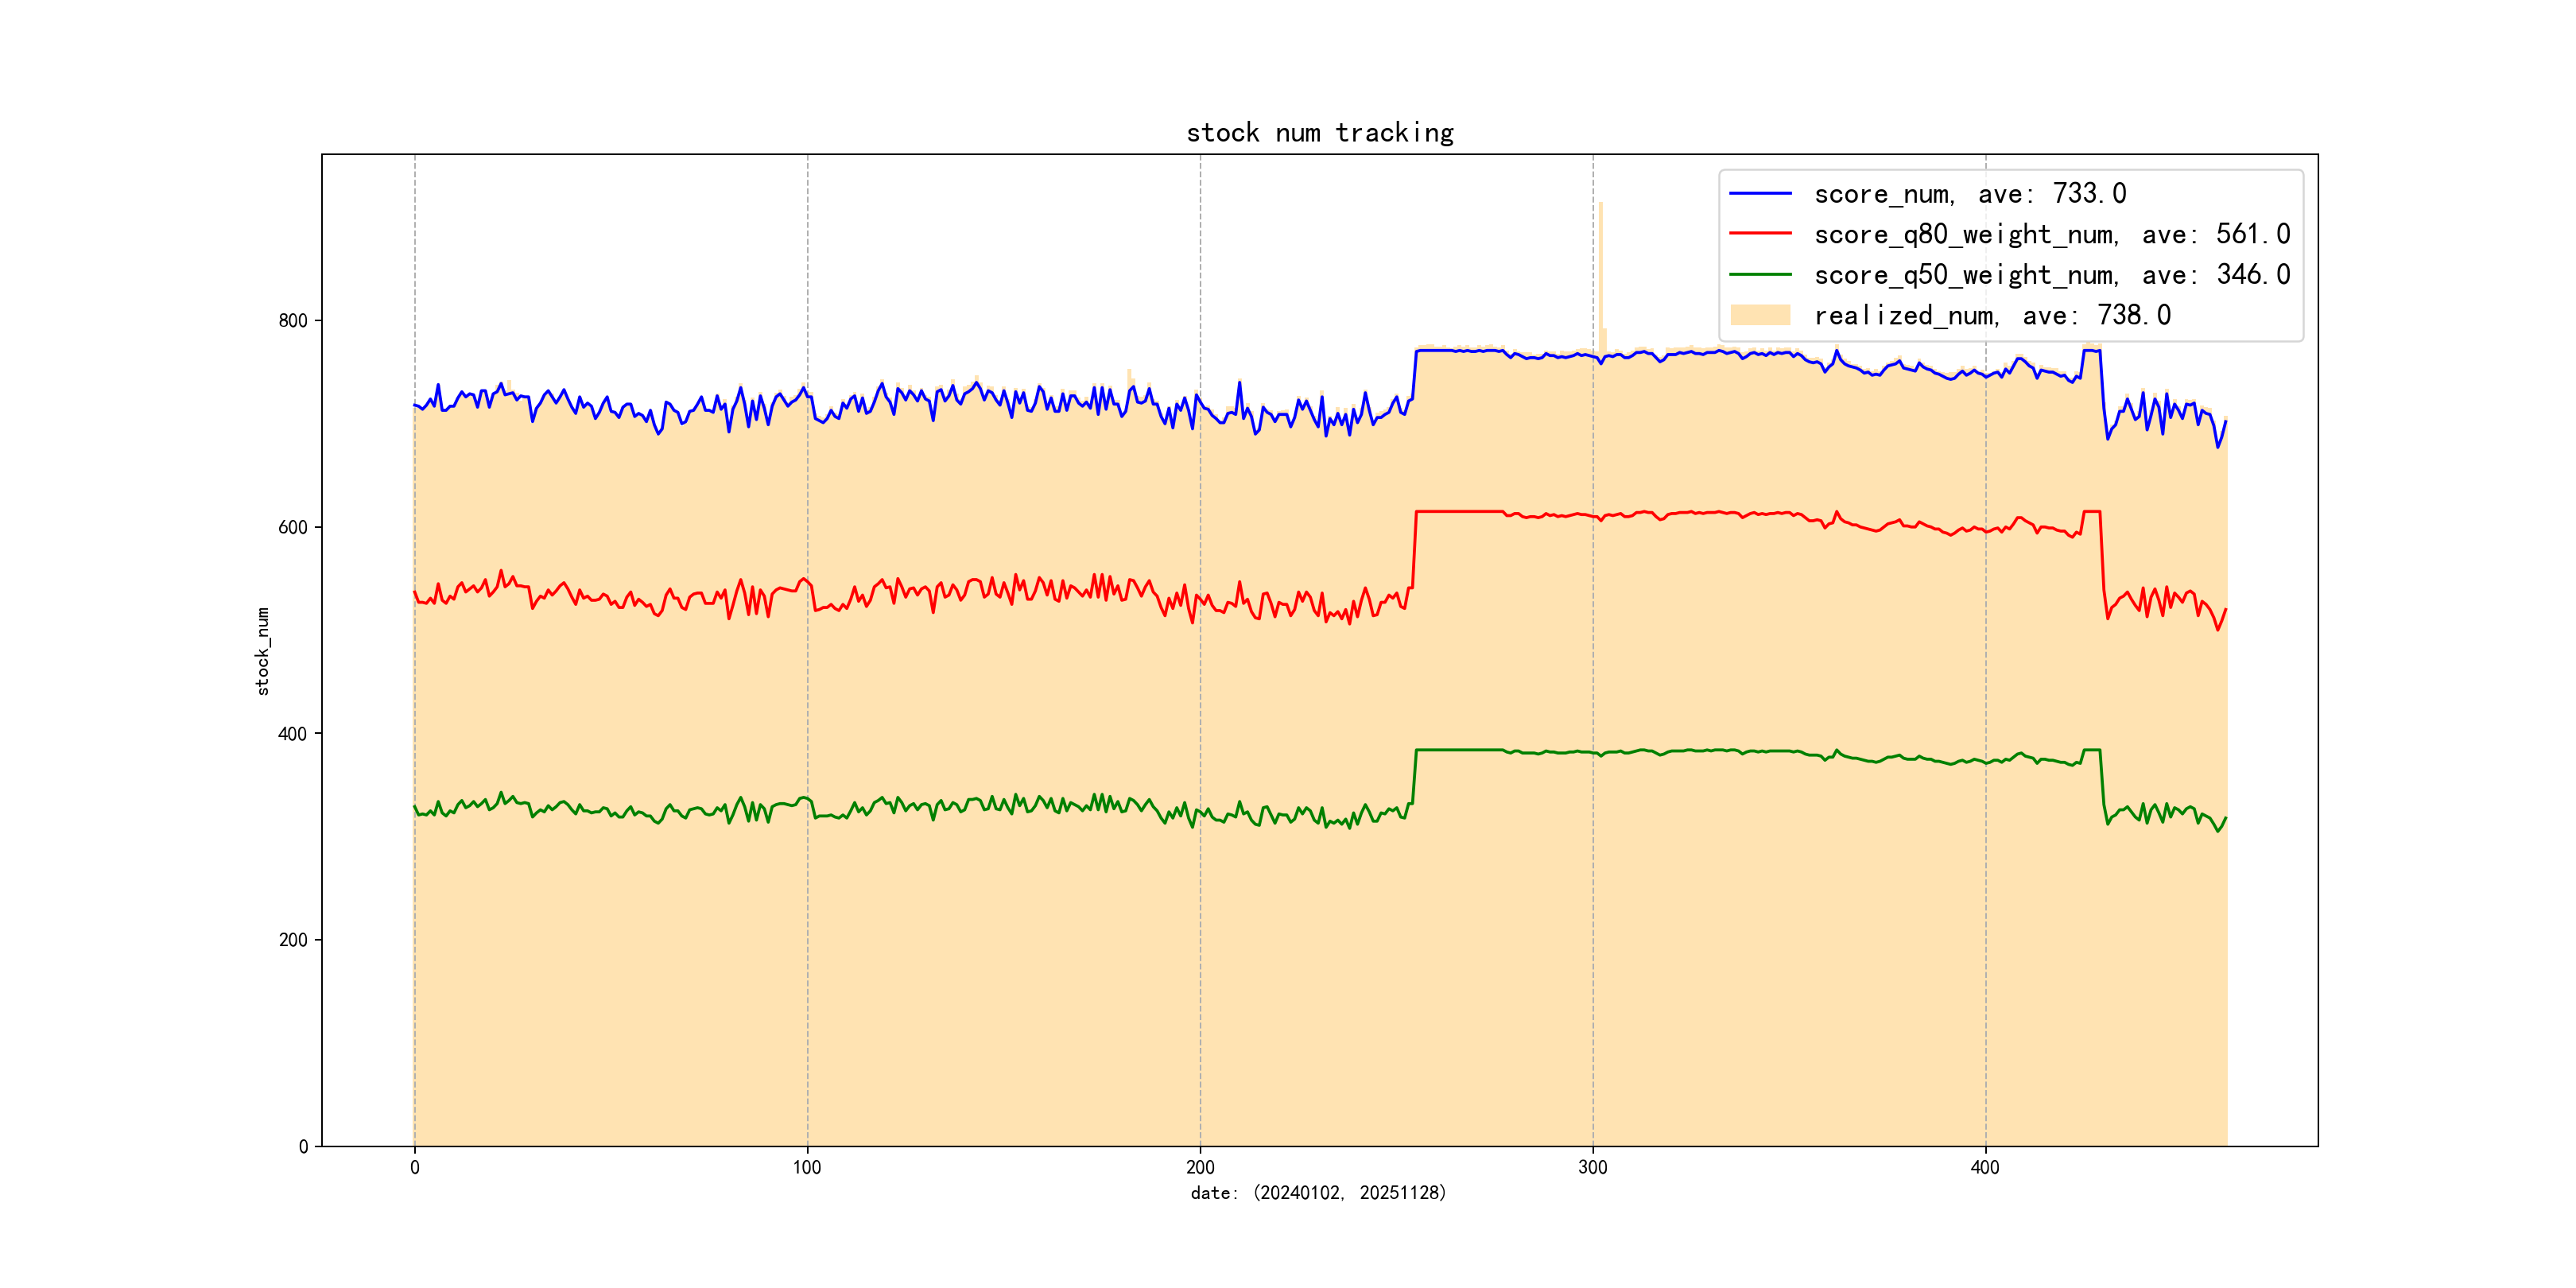Click the y-axis tick label 600
This screenshot has height=1288, width=2576.
pos(293,527)
